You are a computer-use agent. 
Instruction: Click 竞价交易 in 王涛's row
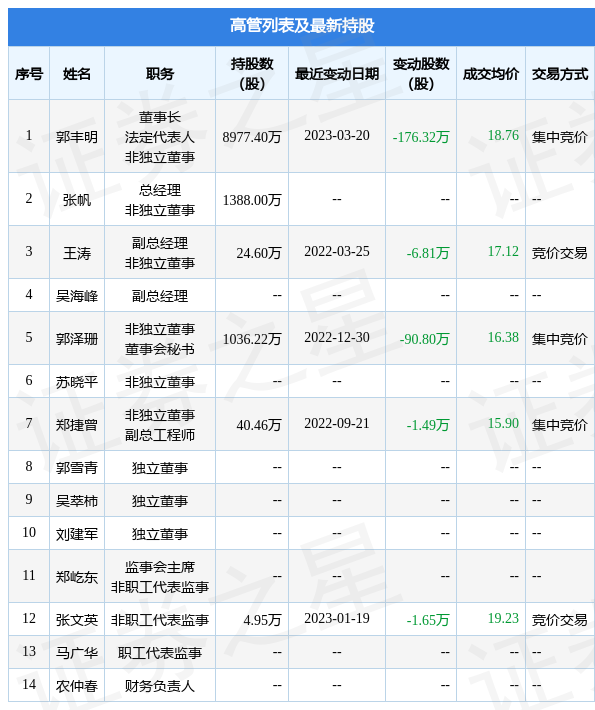point(560,253)
